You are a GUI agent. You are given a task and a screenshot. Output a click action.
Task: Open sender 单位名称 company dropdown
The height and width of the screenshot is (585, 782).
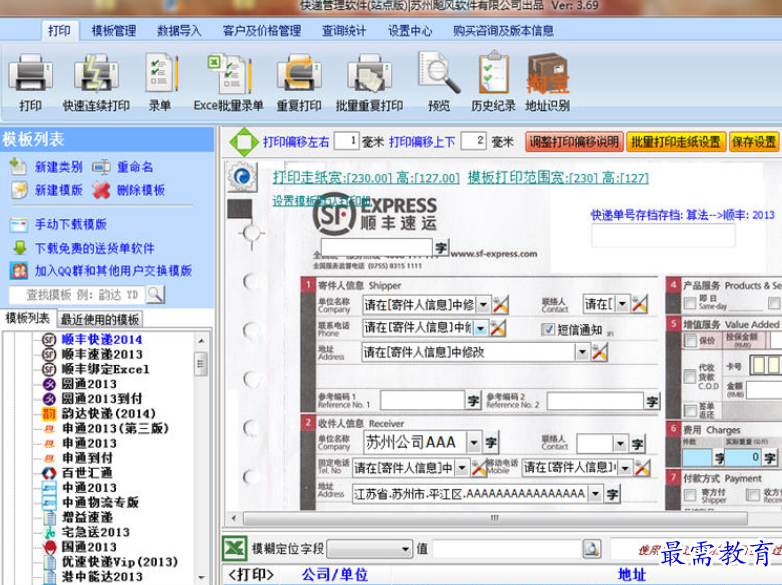[x=483, y=304]
